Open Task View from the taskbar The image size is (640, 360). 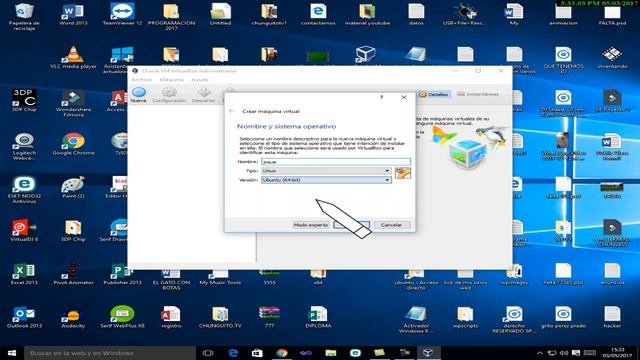208,353
